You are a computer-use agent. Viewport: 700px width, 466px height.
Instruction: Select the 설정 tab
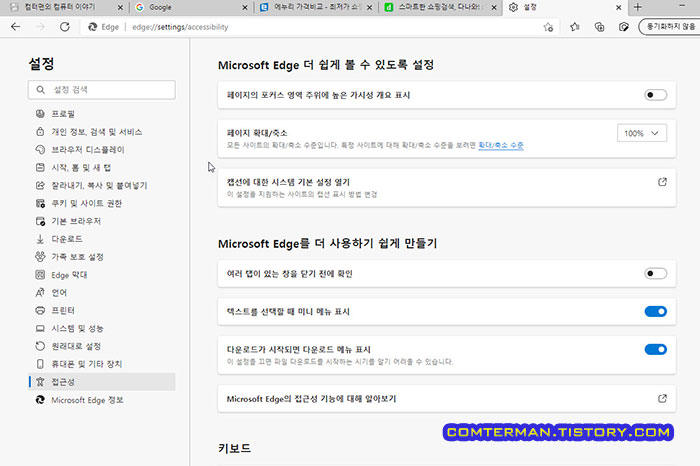pos(564,8)
